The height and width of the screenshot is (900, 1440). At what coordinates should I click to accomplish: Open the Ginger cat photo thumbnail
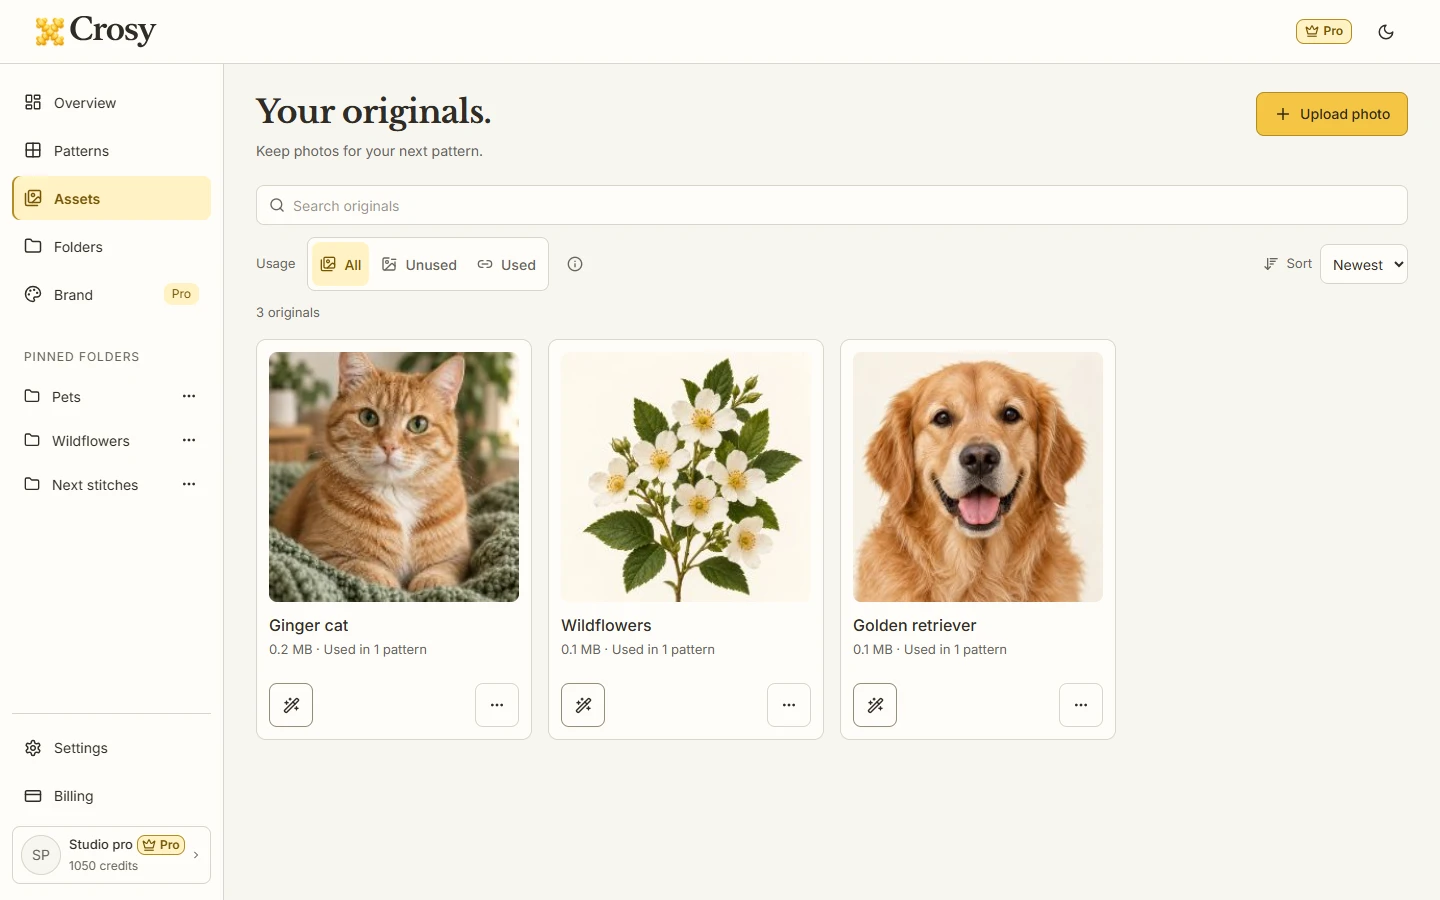[394, 477]
